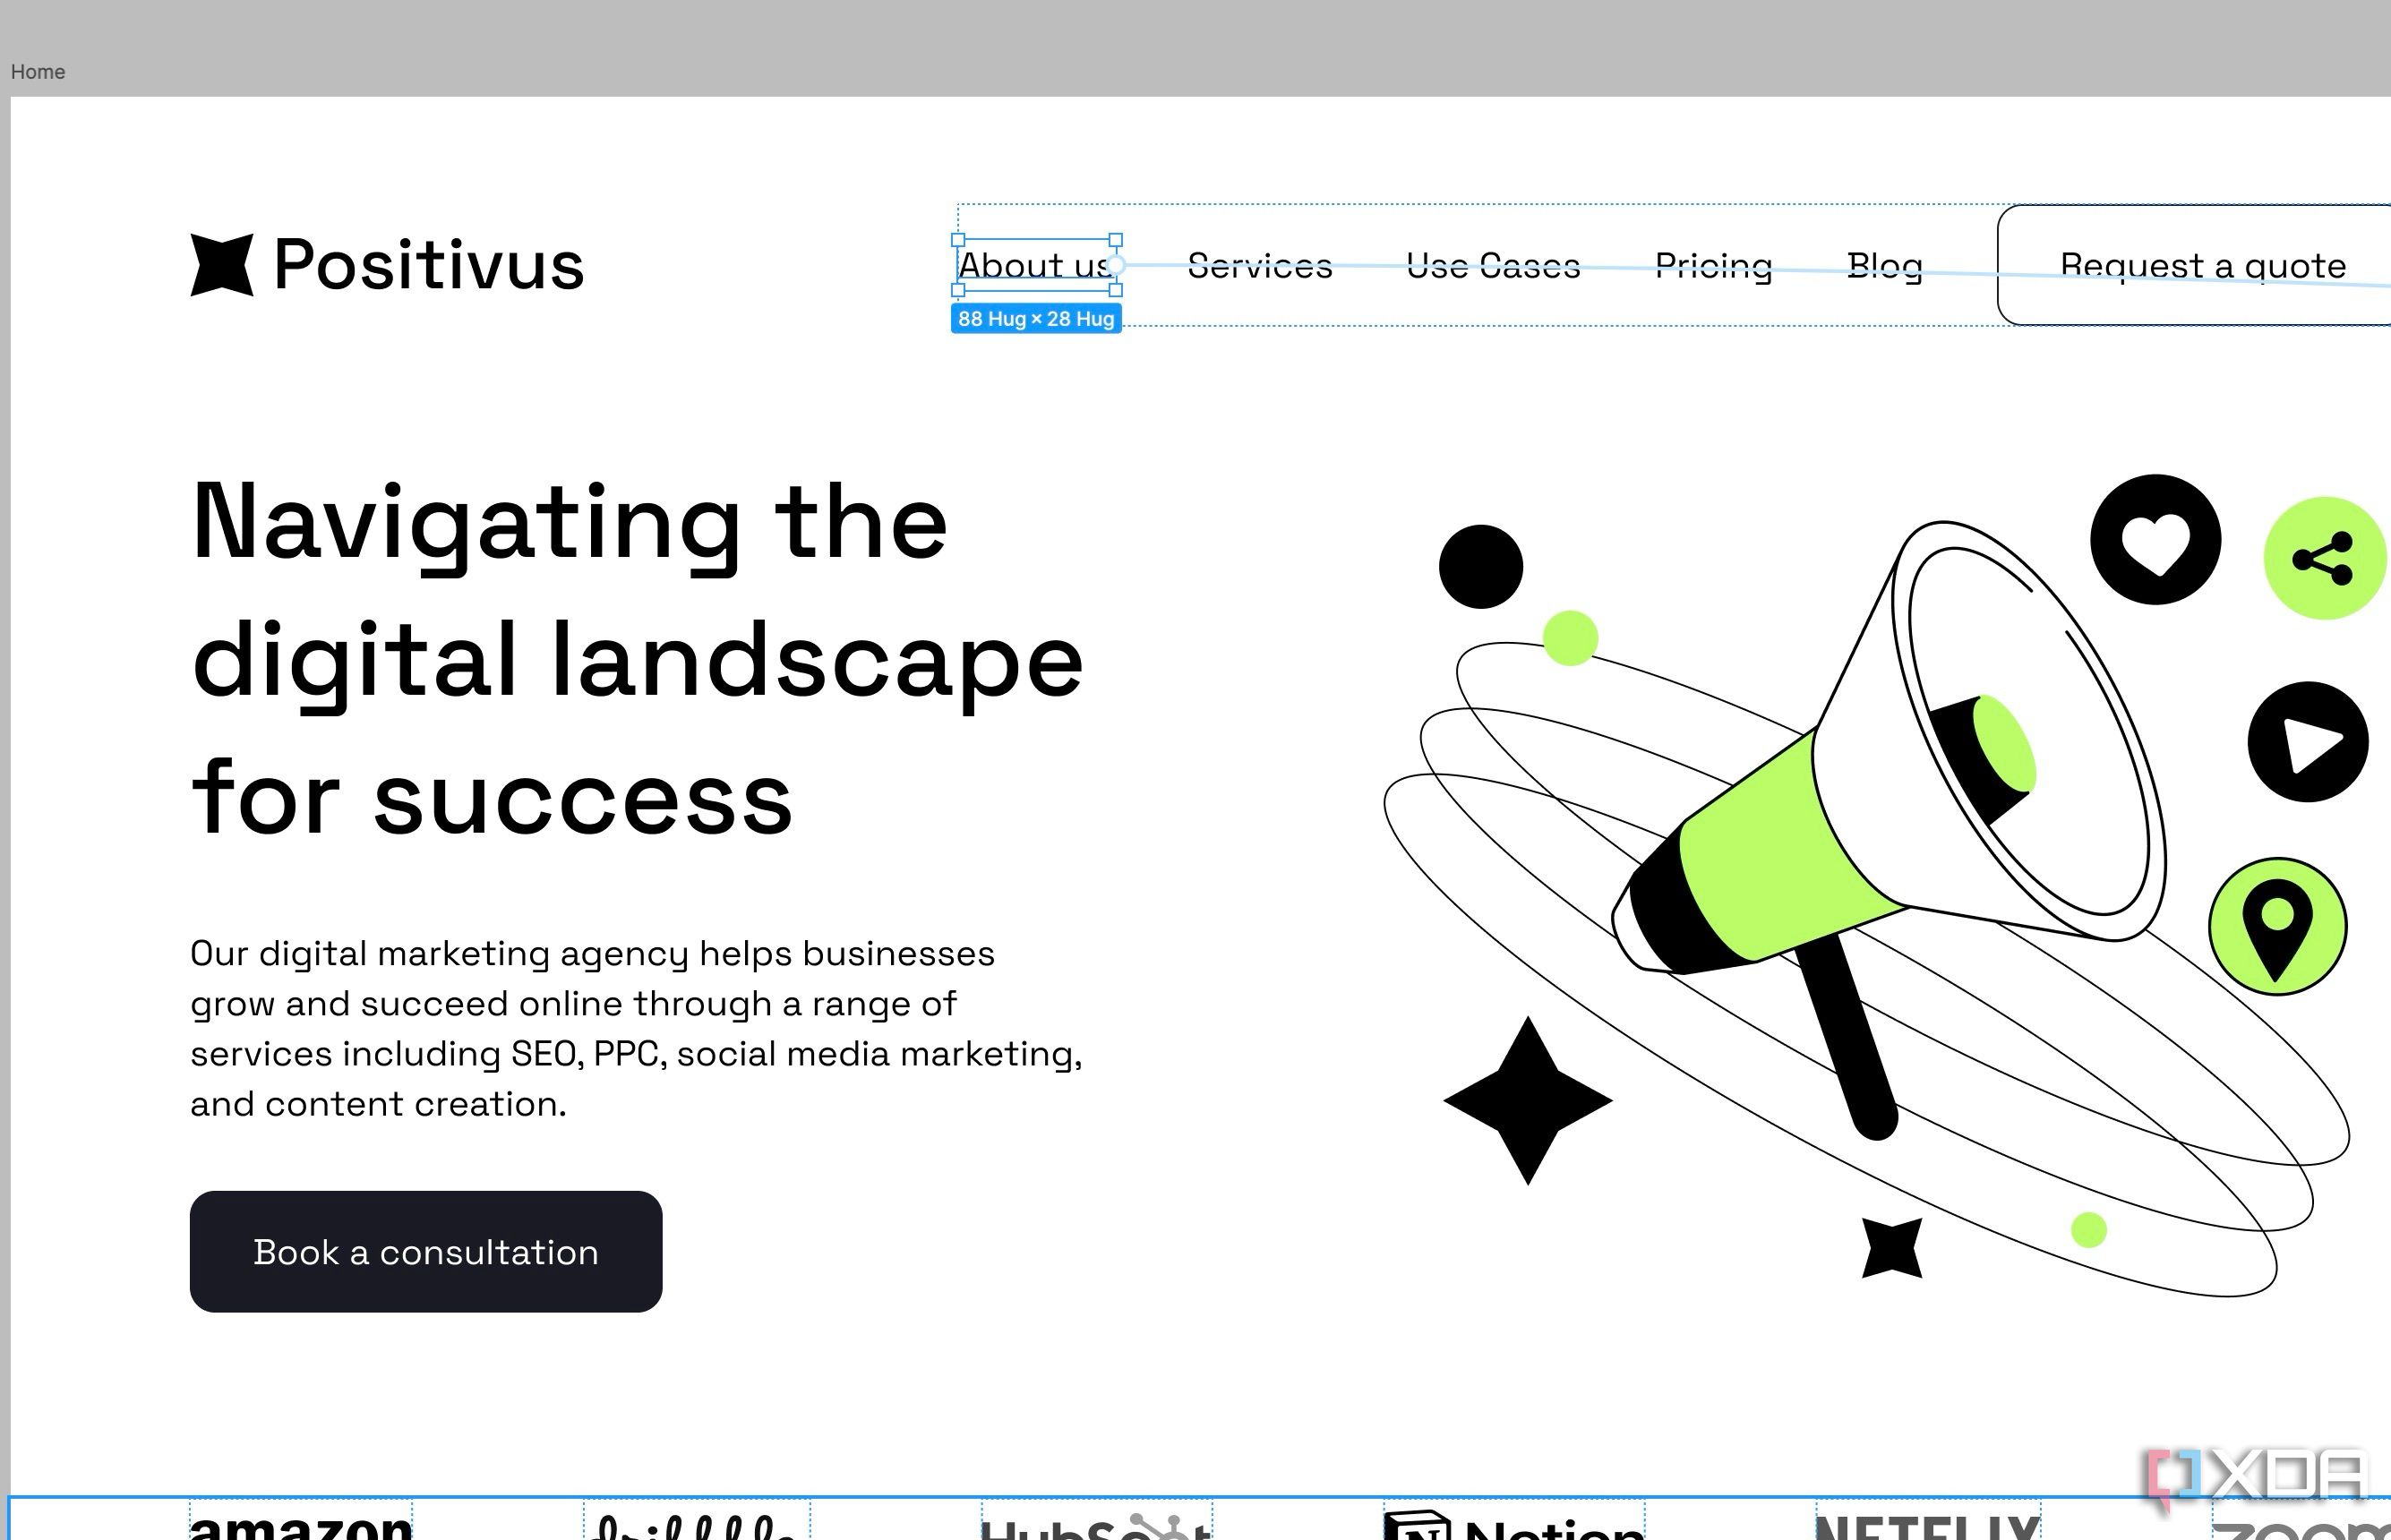Screen dimensions: 2391x1540
Task: Click the Book a consultation button
Action: (425, 1251)
